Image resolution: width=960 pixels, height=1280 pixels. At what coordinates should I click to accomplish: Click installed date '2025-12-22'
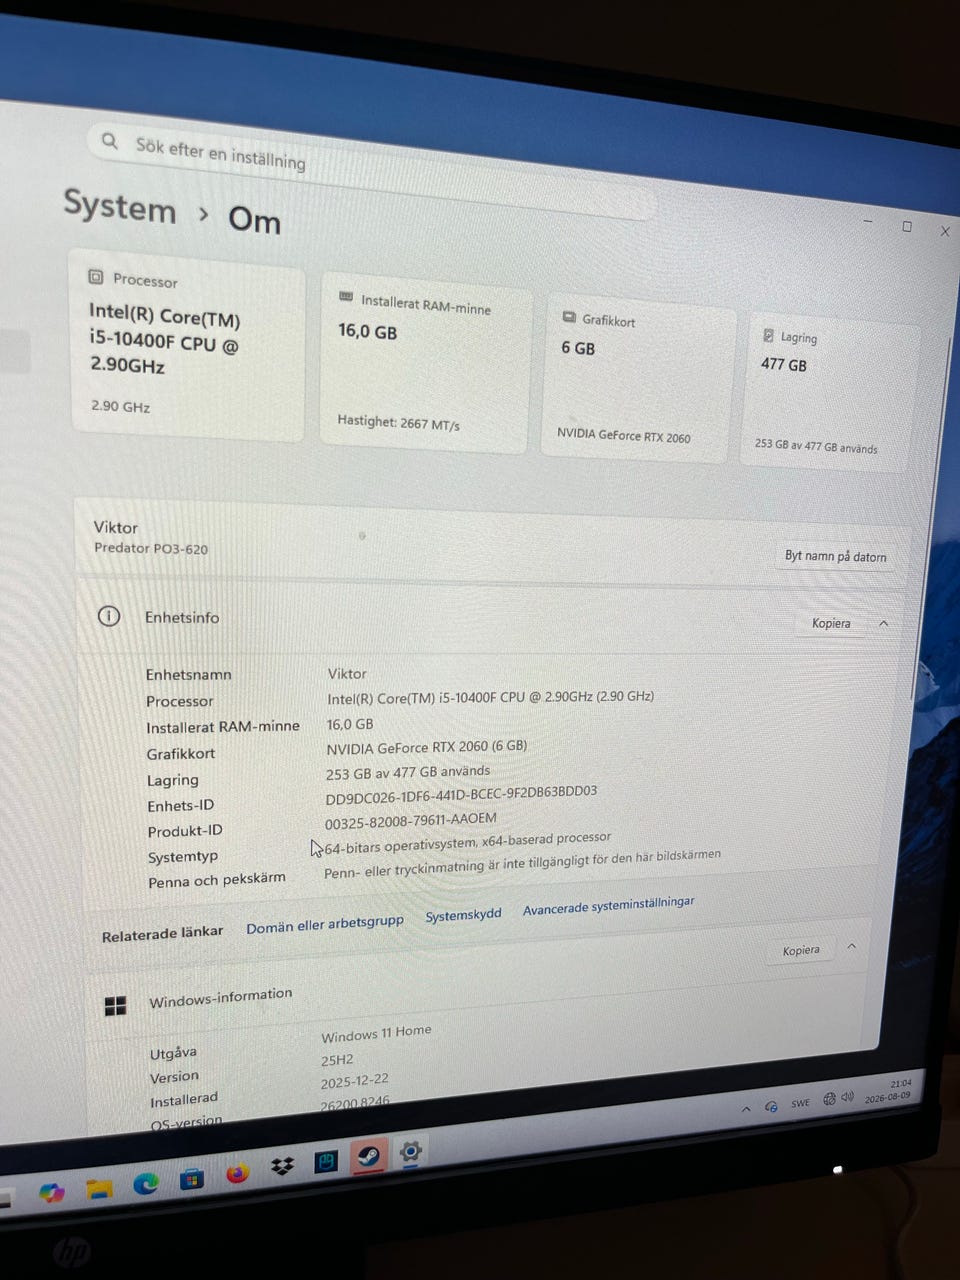355,1081
